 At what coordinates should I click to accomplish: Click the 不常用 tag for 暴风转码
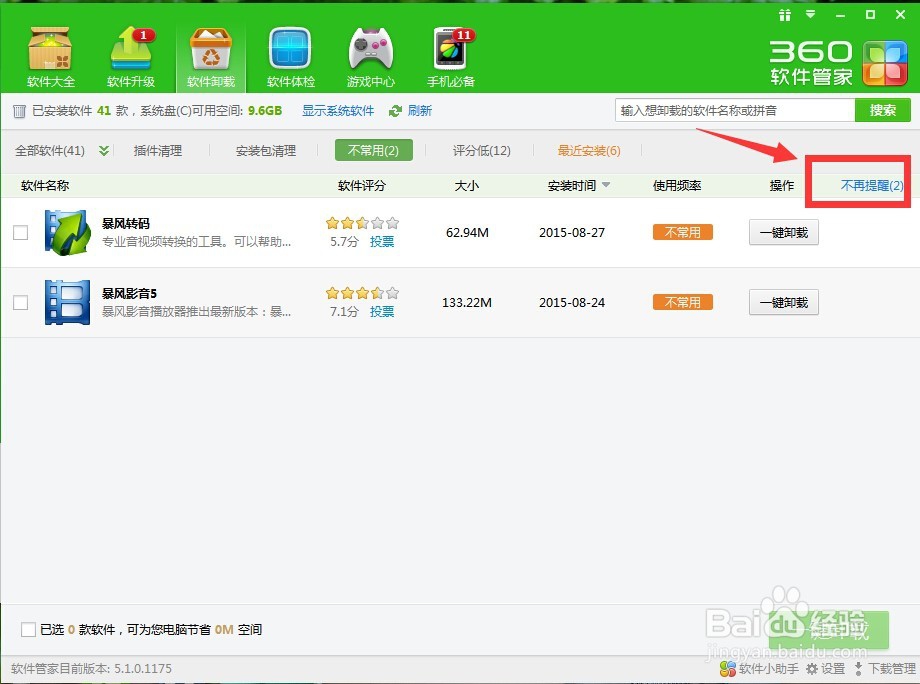tap(682, 232)
